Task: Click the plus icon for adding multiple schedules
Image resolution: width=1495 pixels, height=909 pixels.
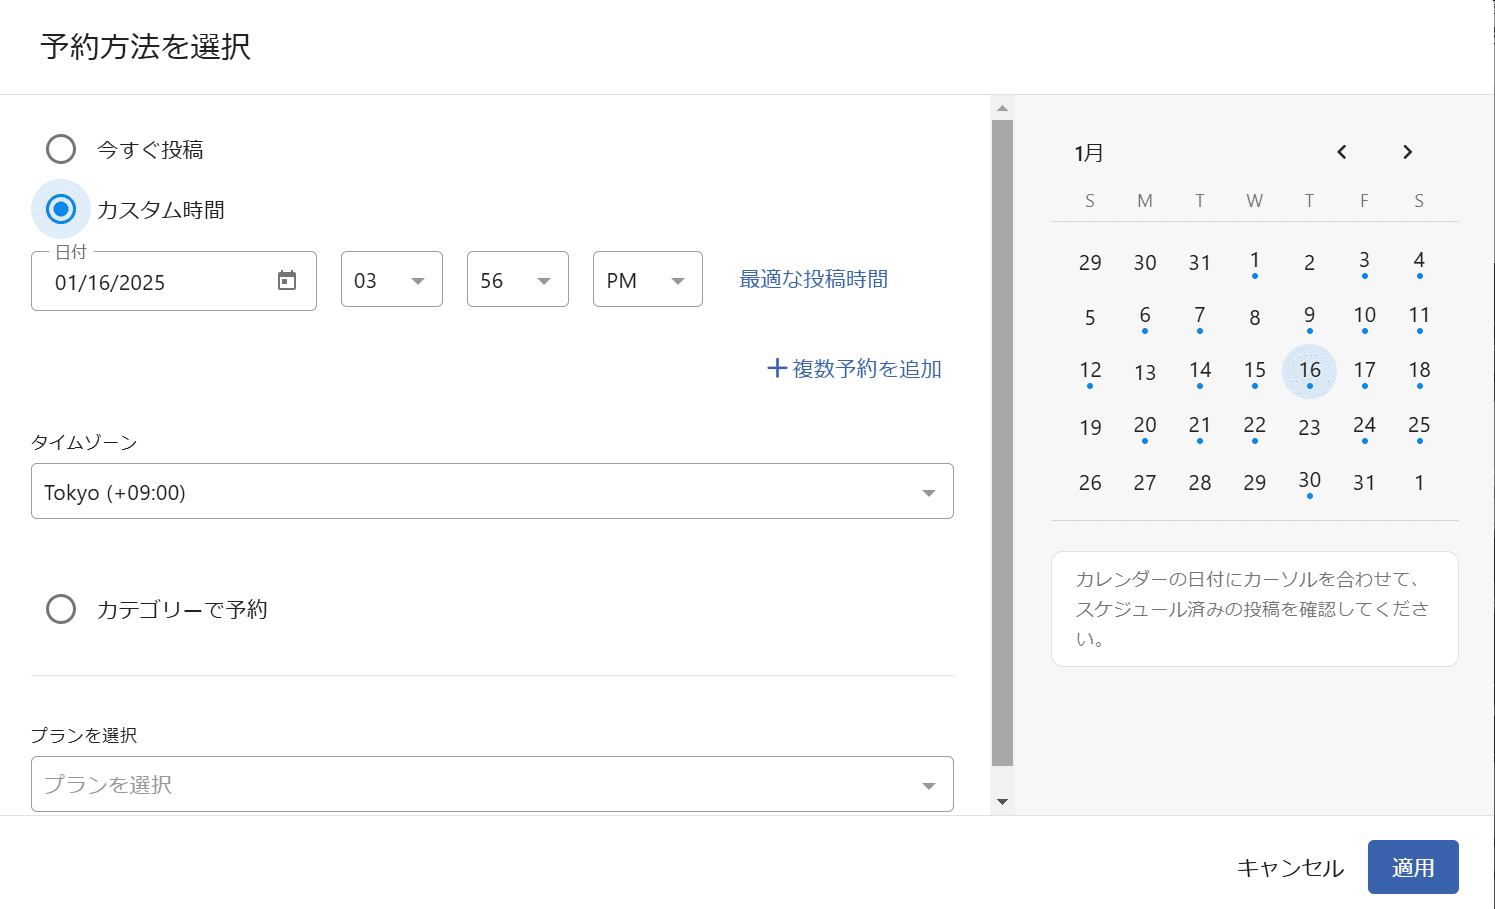Action: click(x=777, y=368)
